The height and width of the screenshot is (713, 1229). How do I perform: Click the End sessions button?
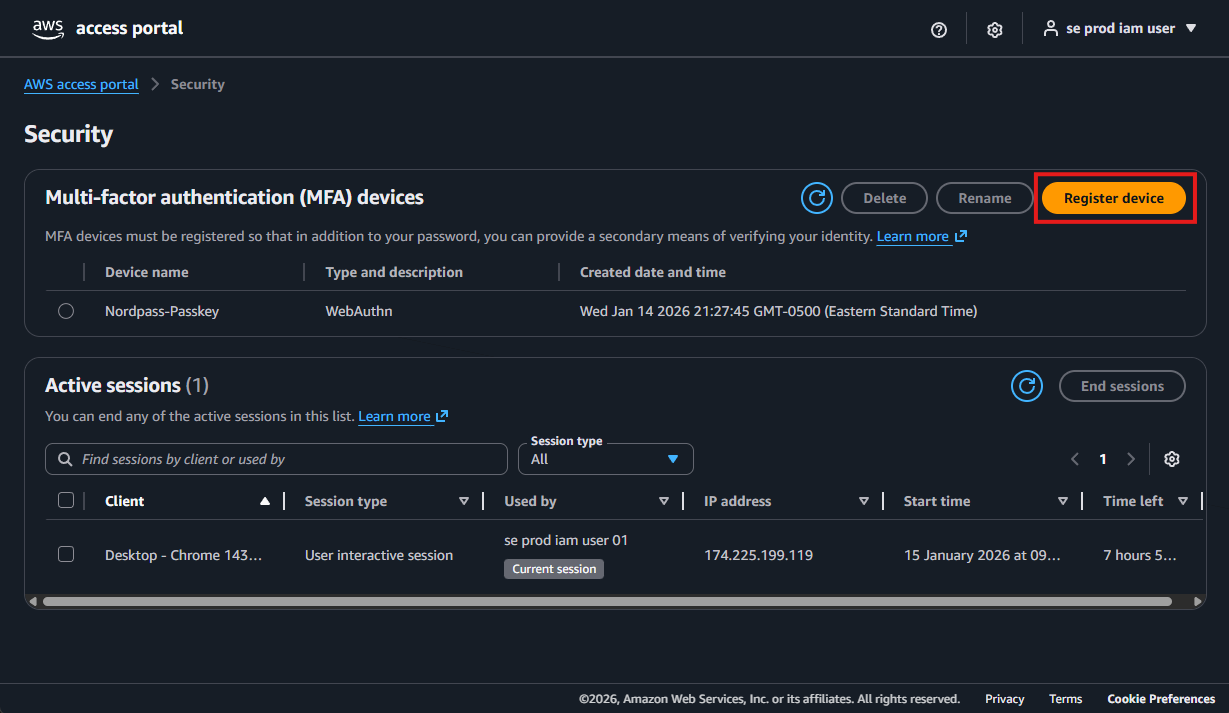click(x=1122, y=386)
